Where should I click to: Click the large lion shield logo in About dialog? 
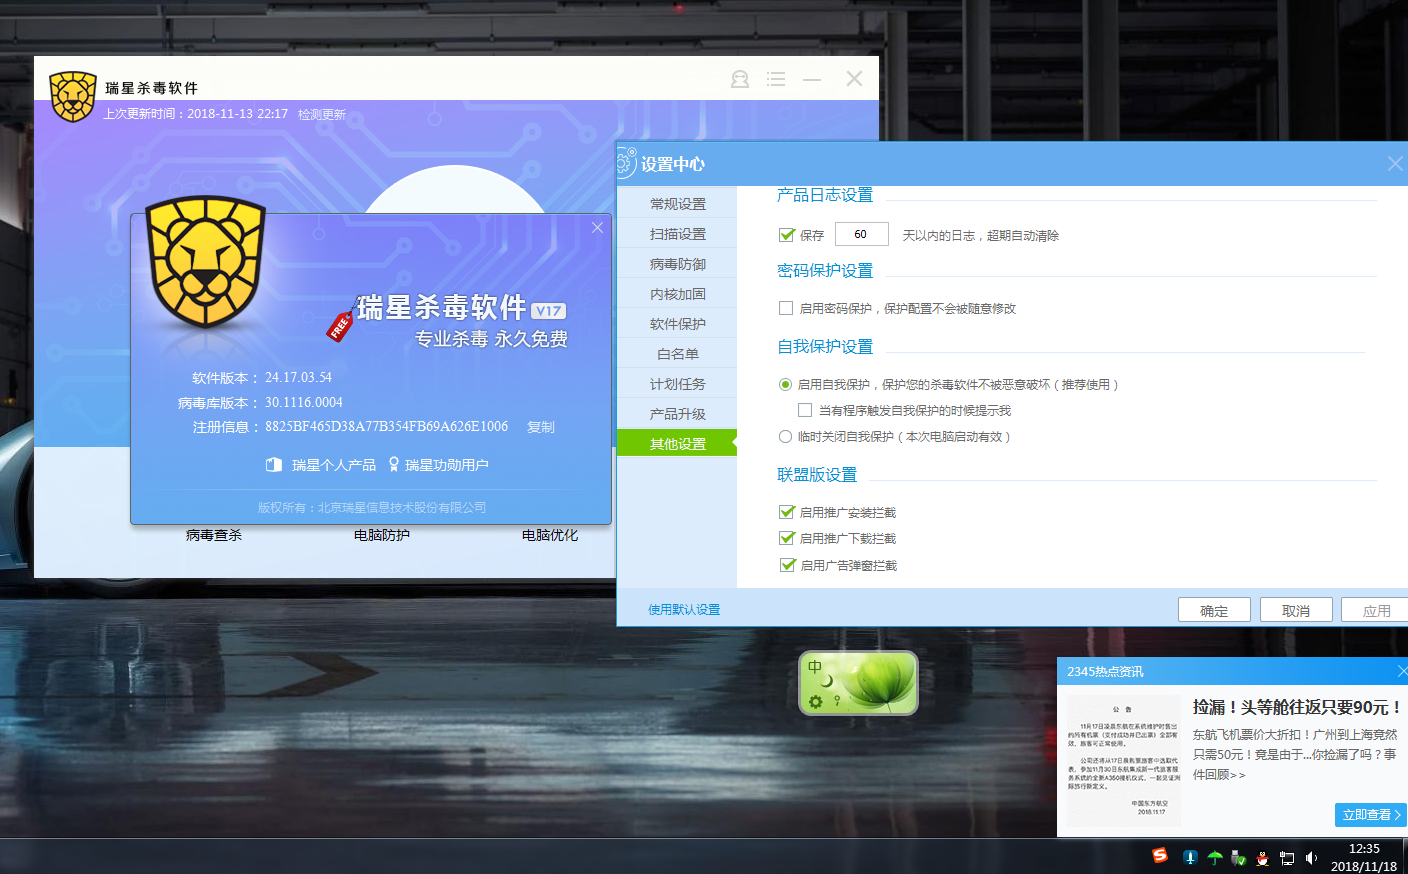point(206,262)
